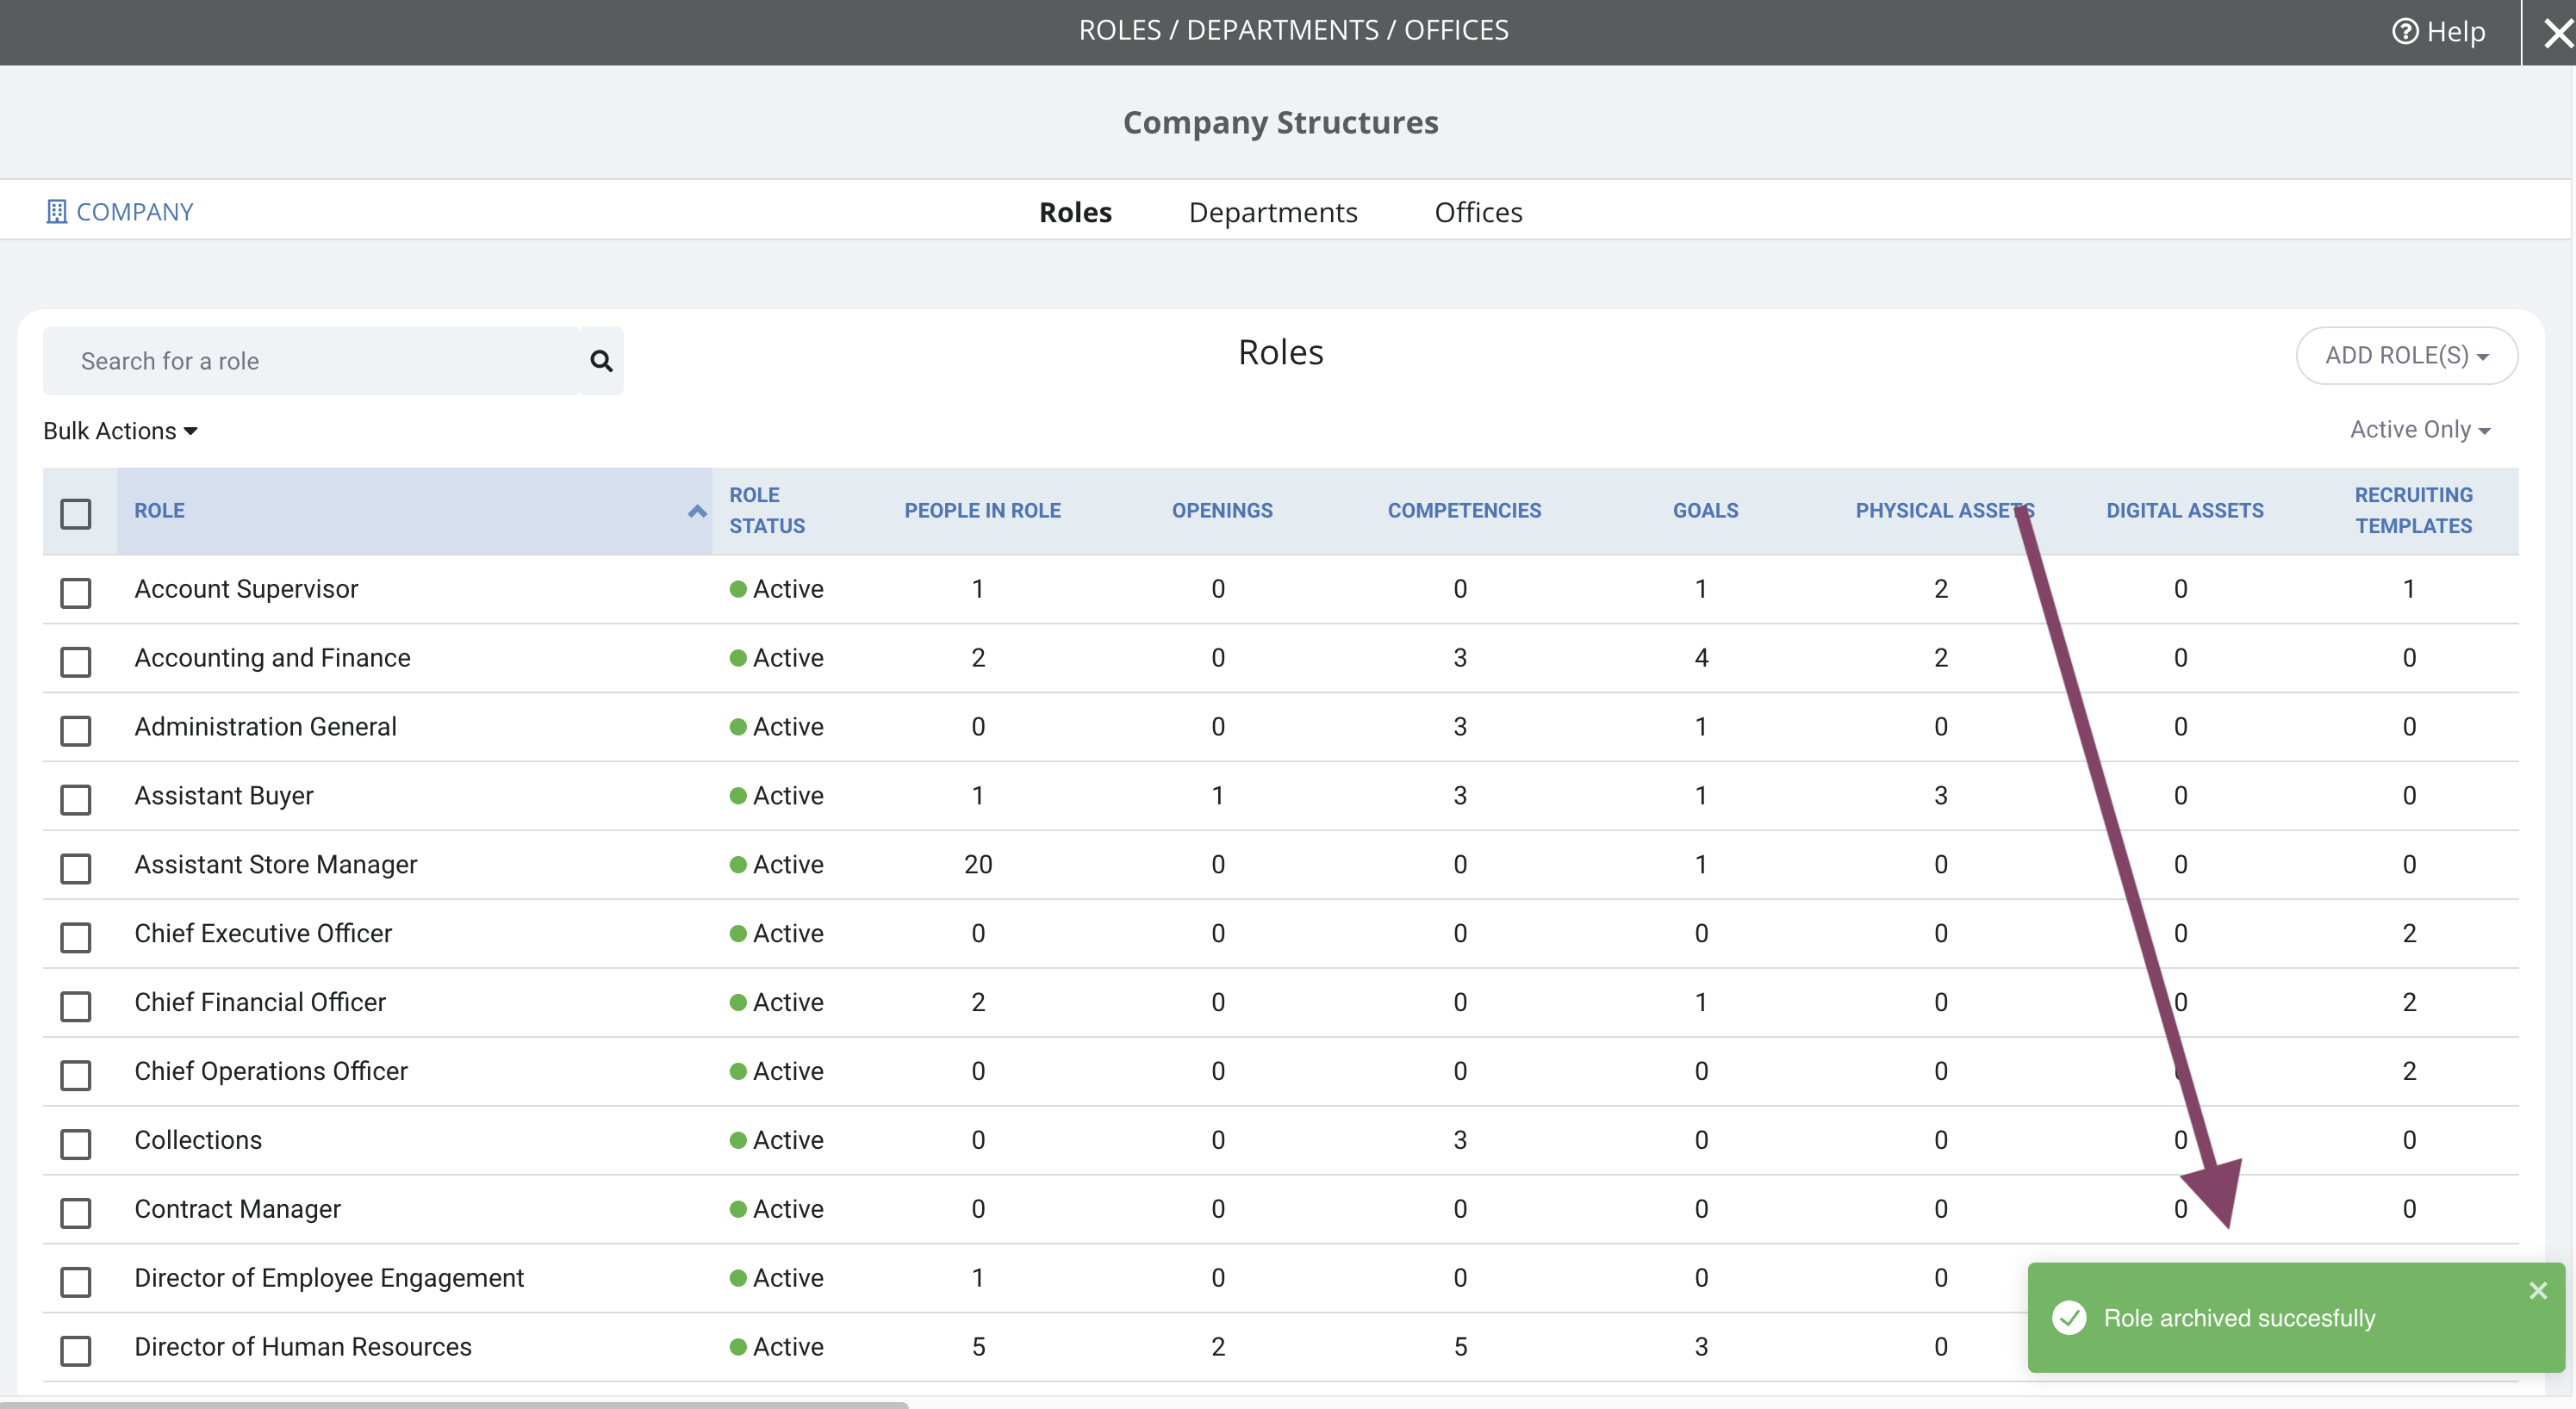Check the Collections role checkbox

[x=76, y=1144]
